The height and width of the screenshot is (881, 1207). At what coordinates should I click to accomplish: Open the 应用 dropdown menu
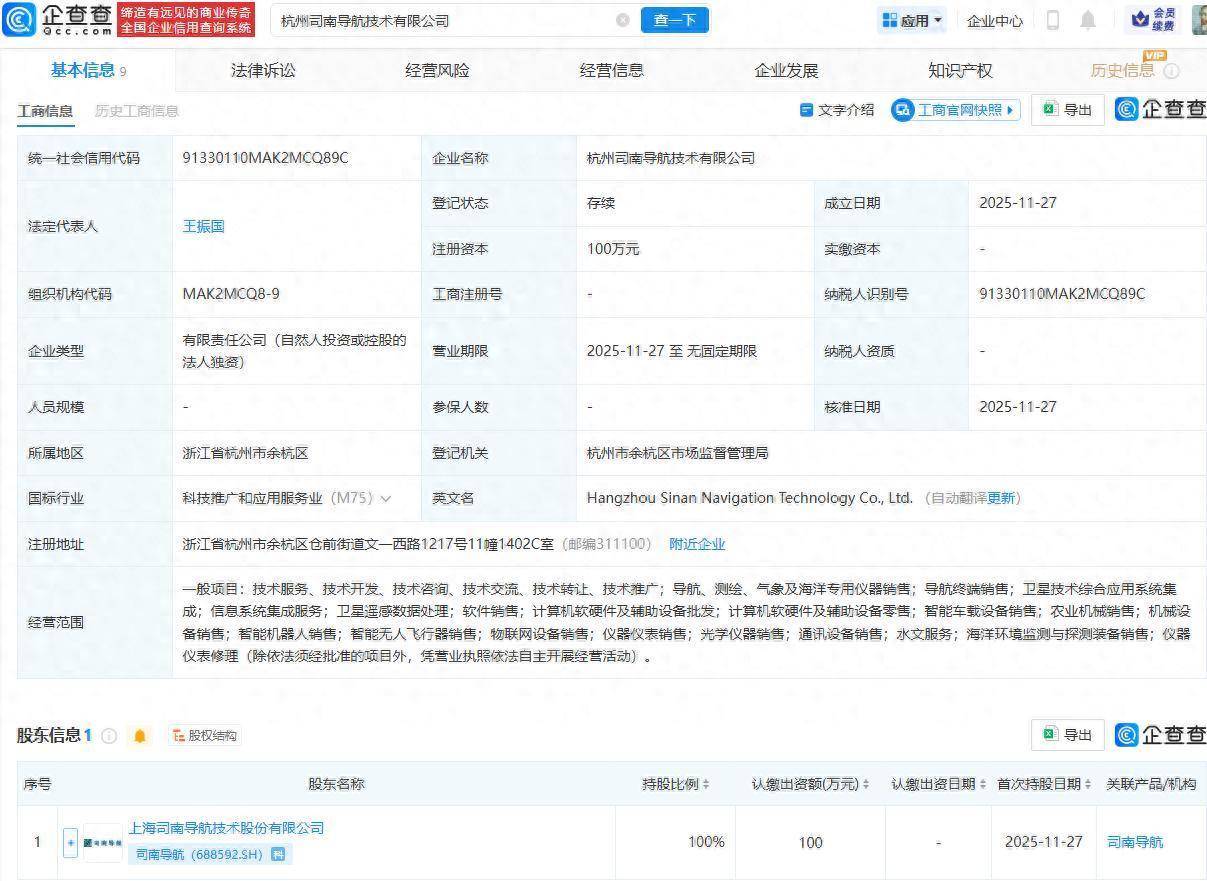point(910,20)
